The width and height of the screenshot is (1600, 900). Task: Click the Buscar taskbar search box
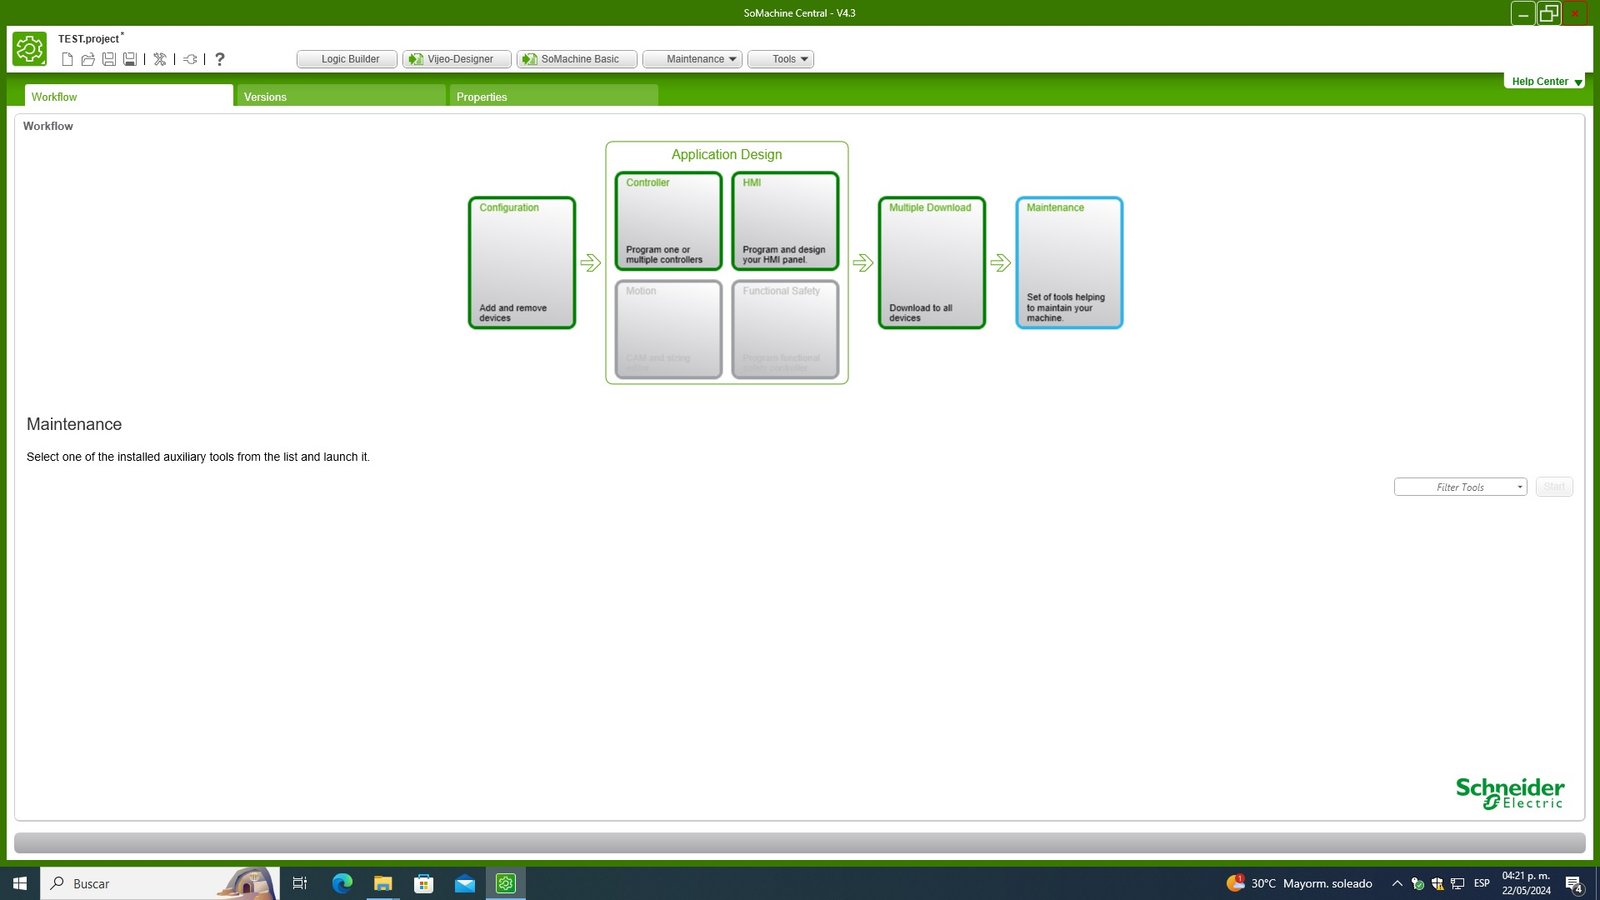(160, 883)
